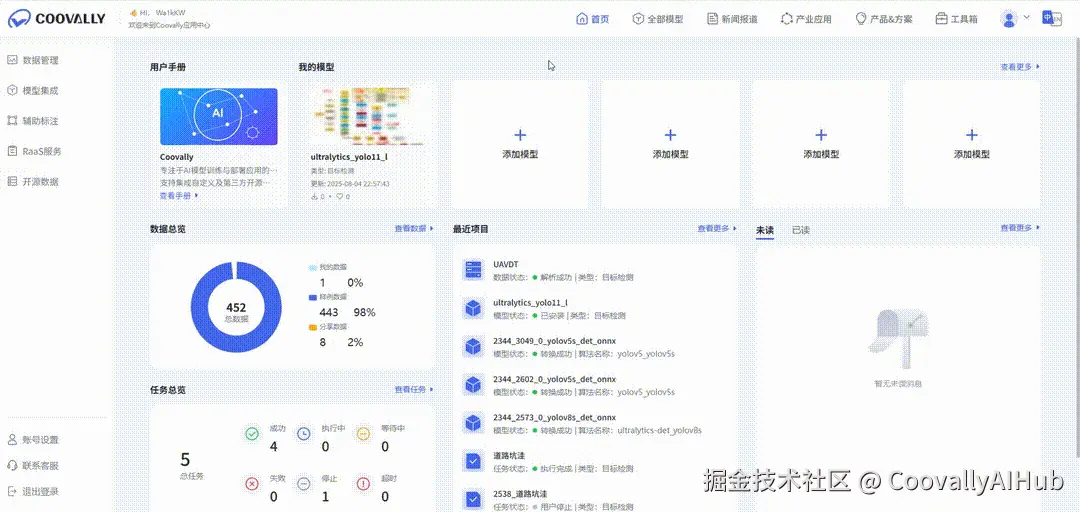This screenshot has width=1080, height=512.
Task: Open 账号设置 icon in the sidebar
Action: point(12,440)
